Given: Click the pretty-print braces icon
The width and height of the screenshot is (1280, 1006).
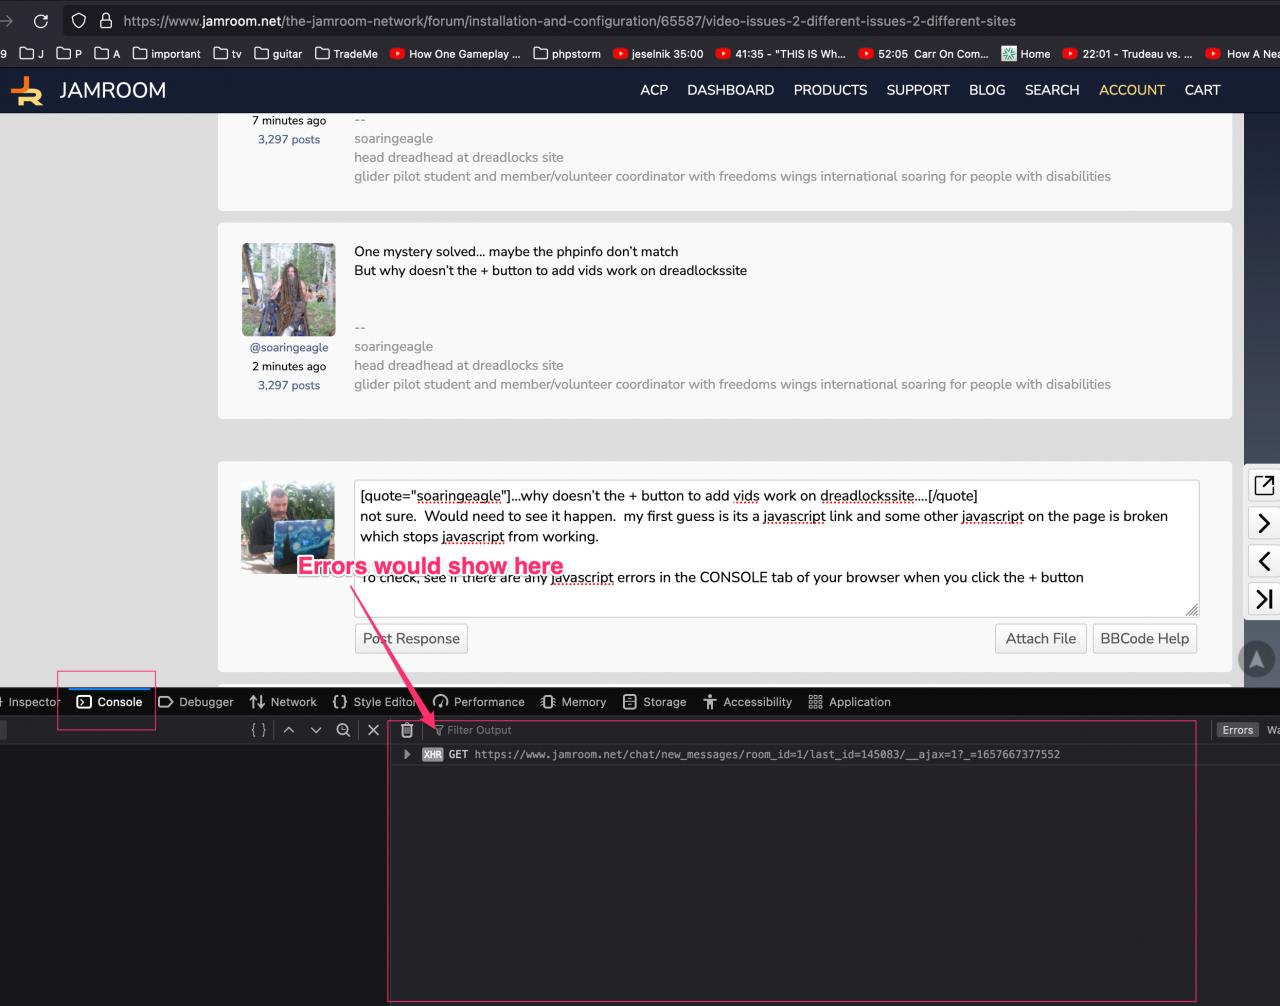Looking at the screenshot, I should (259, 730).
